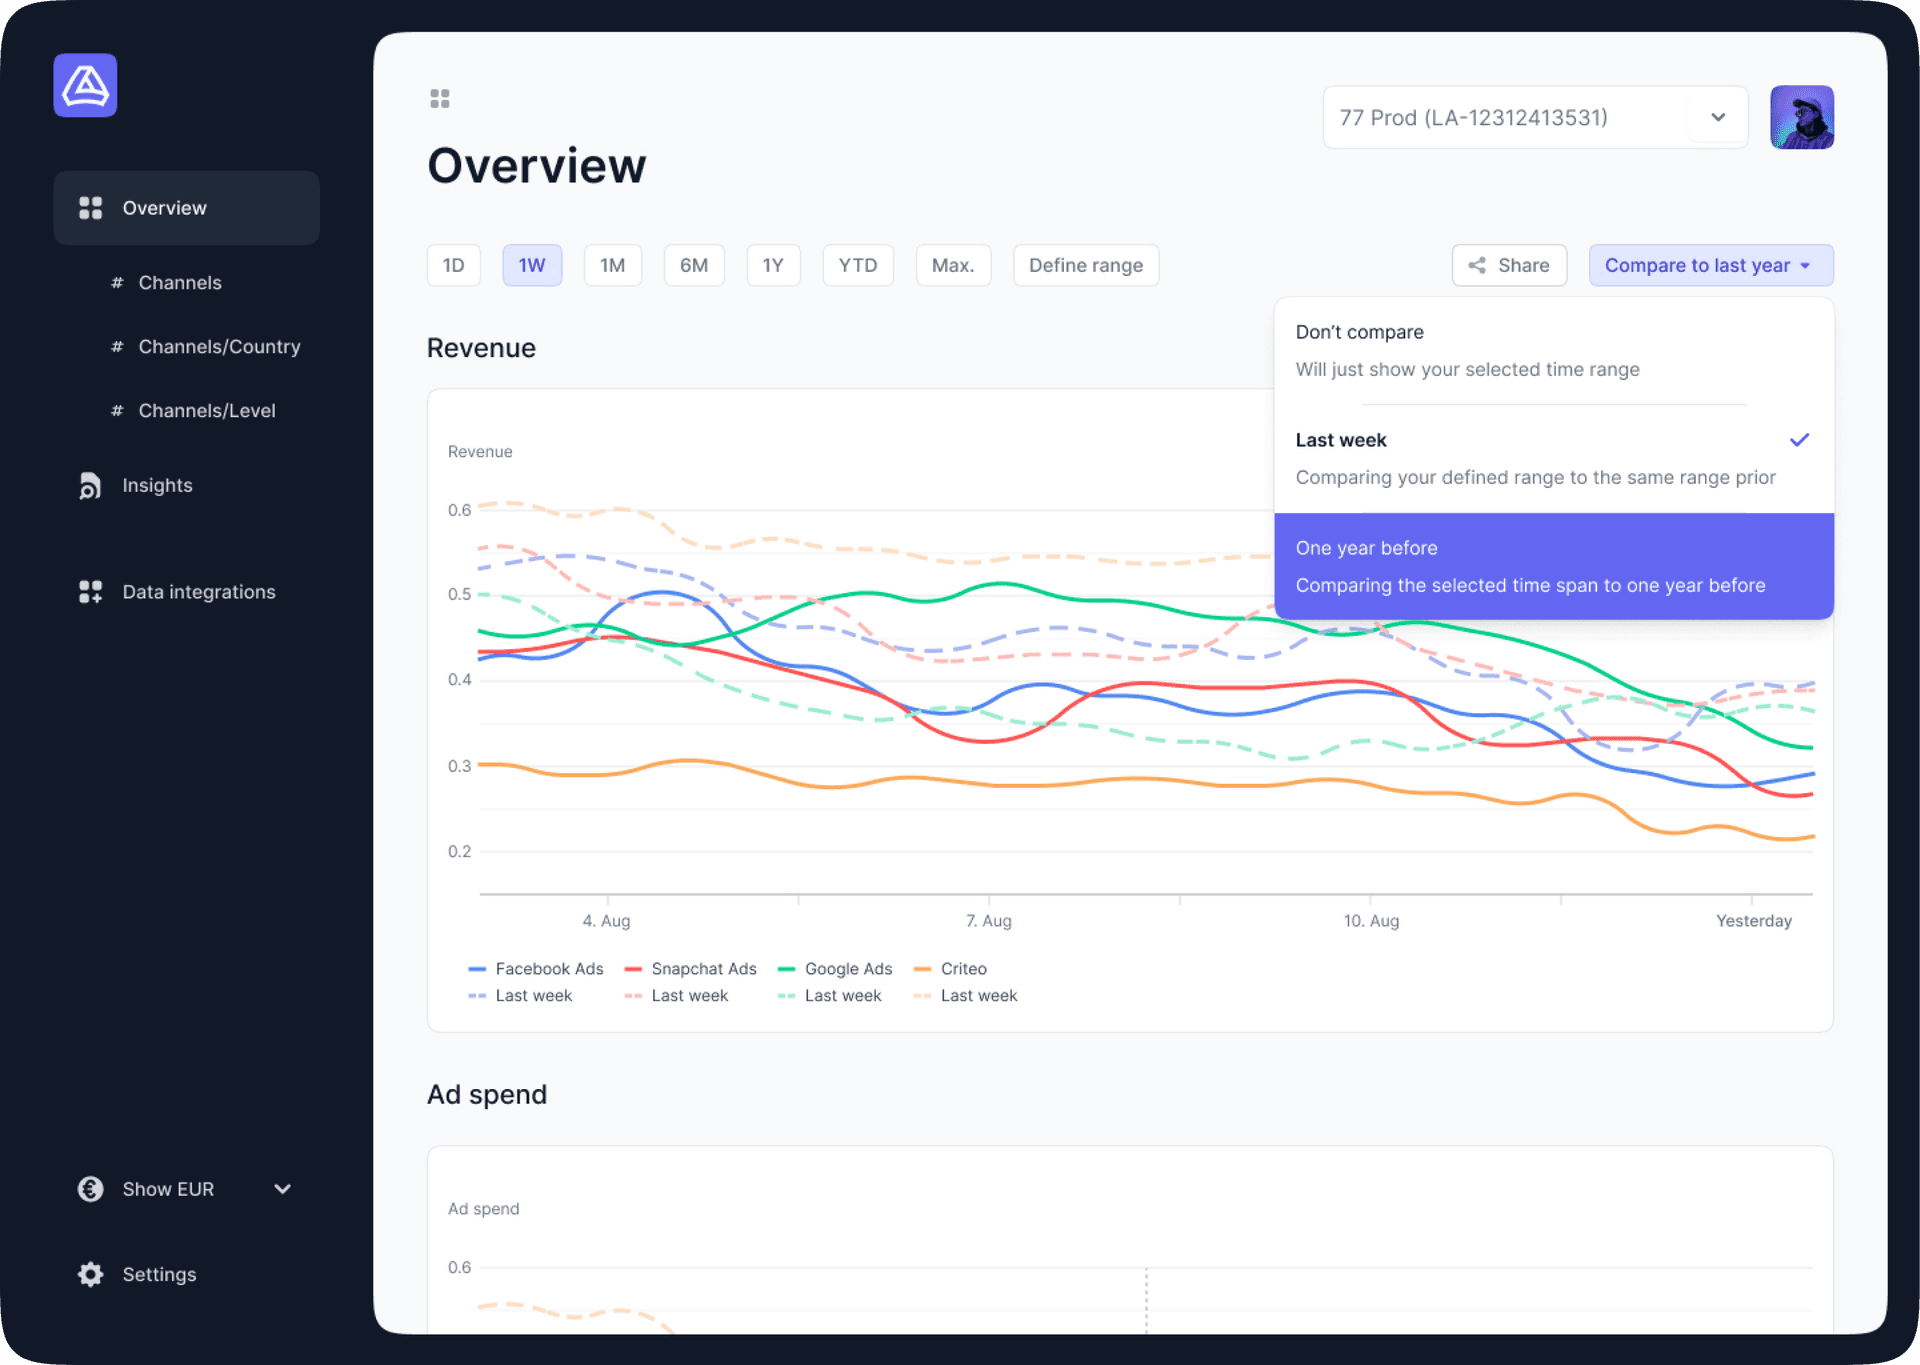This screenshot has width=1920, height=1365.
Task: Click the triangle app logo icon
Action: tap(85, 86)
